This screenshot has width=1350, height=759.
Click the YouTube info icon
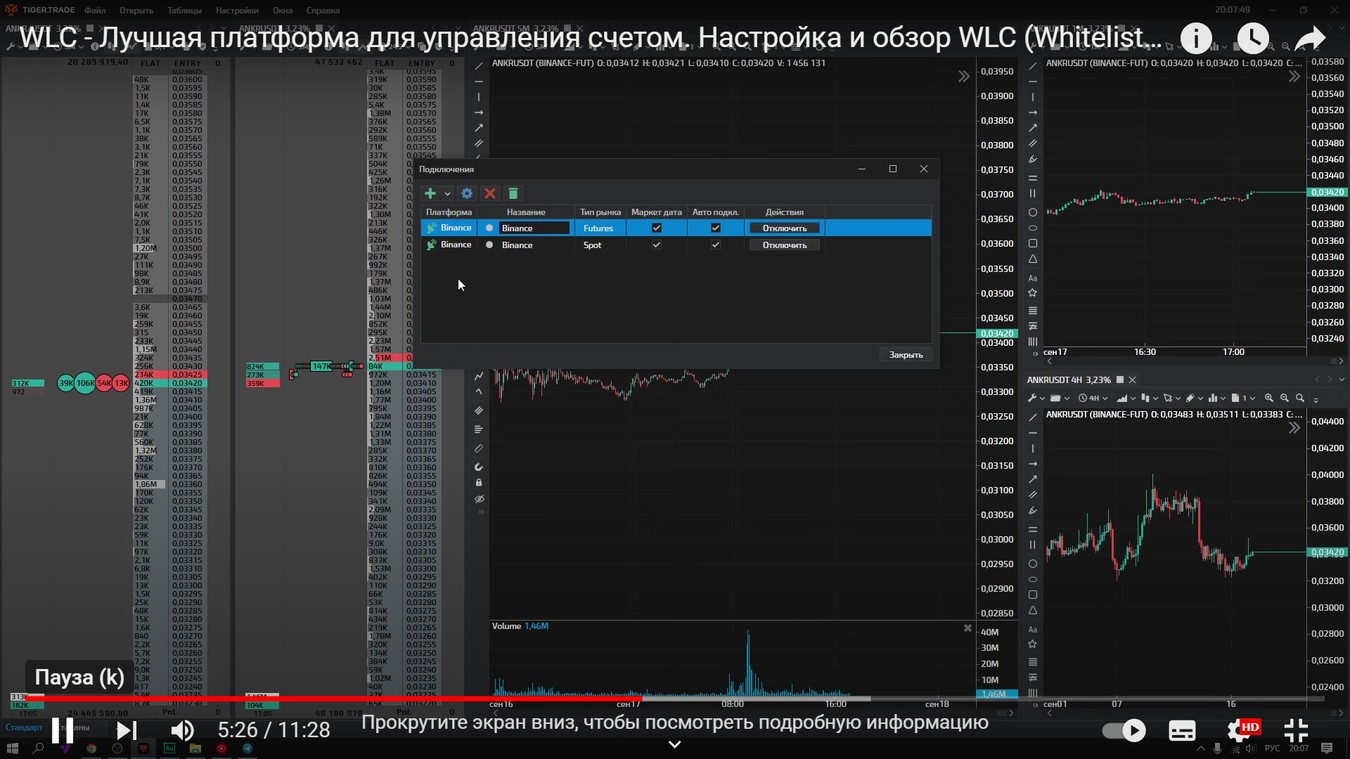click(x=1196, y=39)
